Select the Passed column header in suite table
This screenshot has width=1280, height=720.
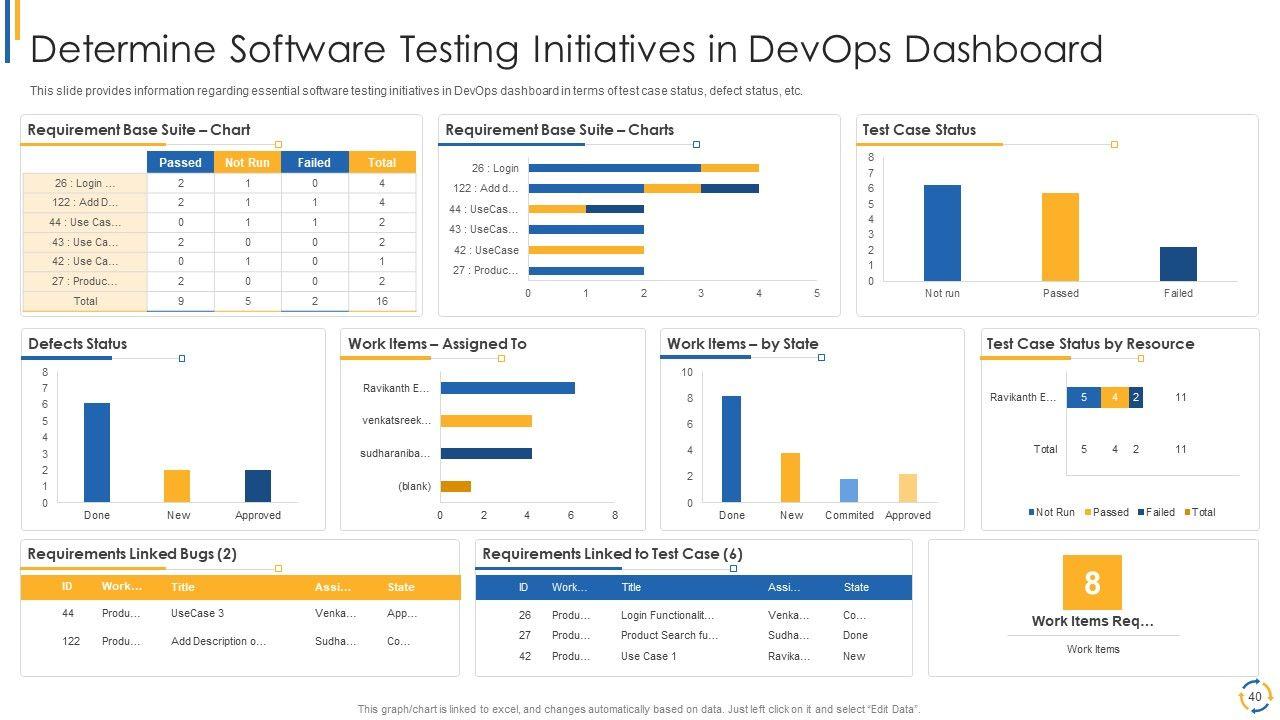coord(180,162)
